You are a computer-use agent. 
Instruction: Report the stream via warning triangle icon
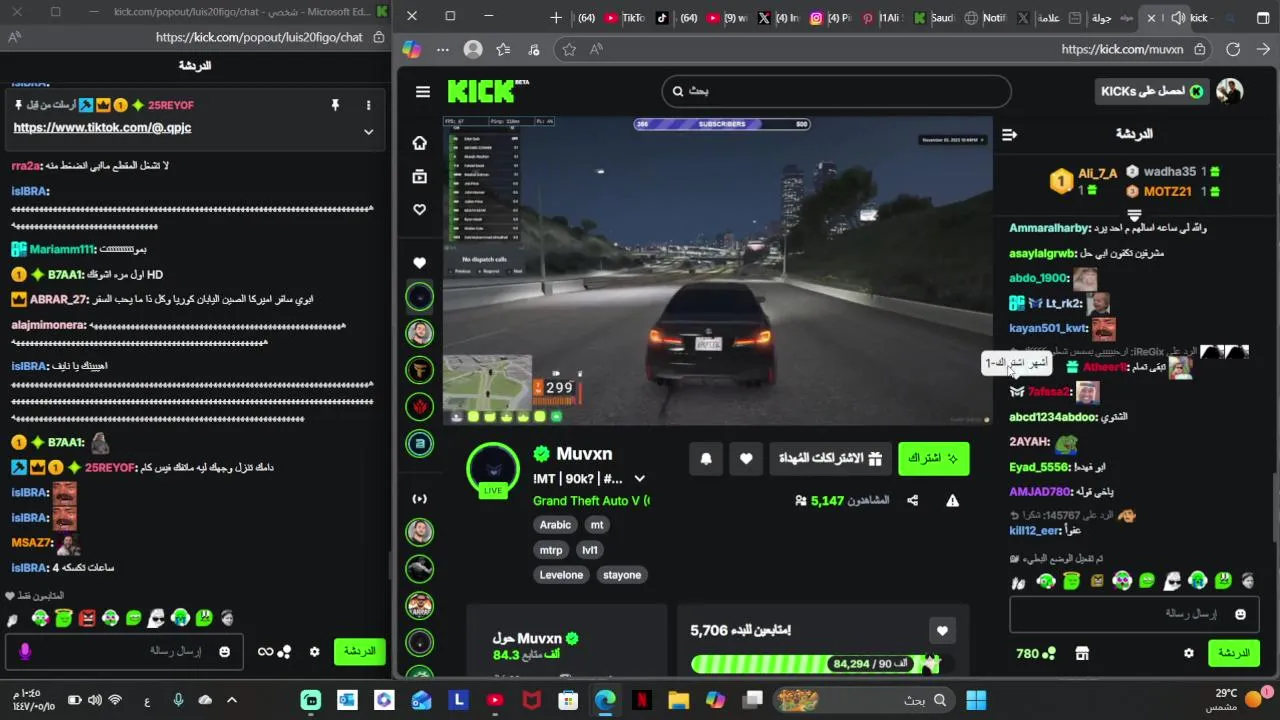click(952, 500)
